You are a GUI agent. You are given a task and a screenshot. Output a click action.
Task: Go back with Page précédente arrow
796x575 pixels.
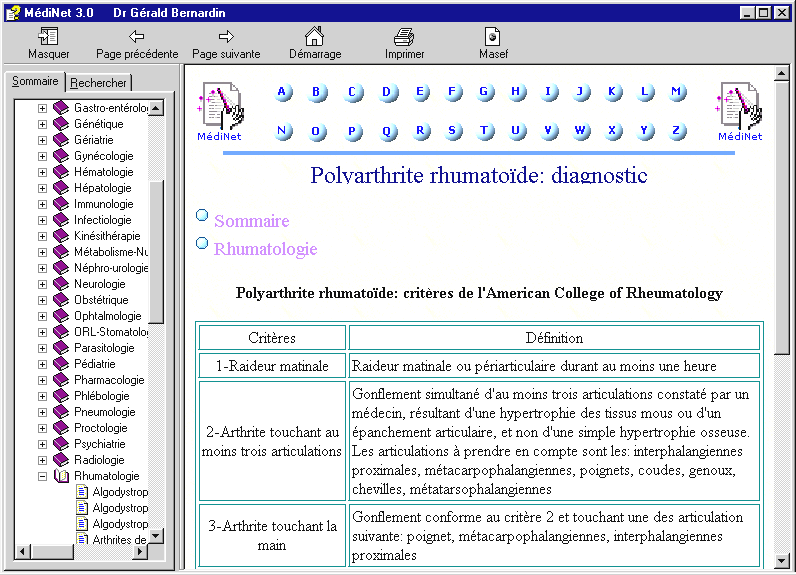click(137, 36)
